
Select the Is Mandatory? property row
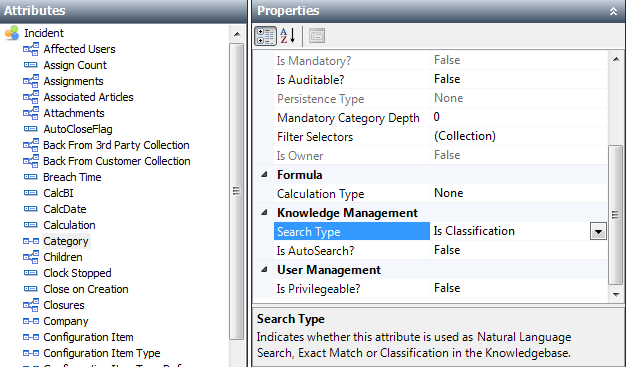[x=440, y=60]
